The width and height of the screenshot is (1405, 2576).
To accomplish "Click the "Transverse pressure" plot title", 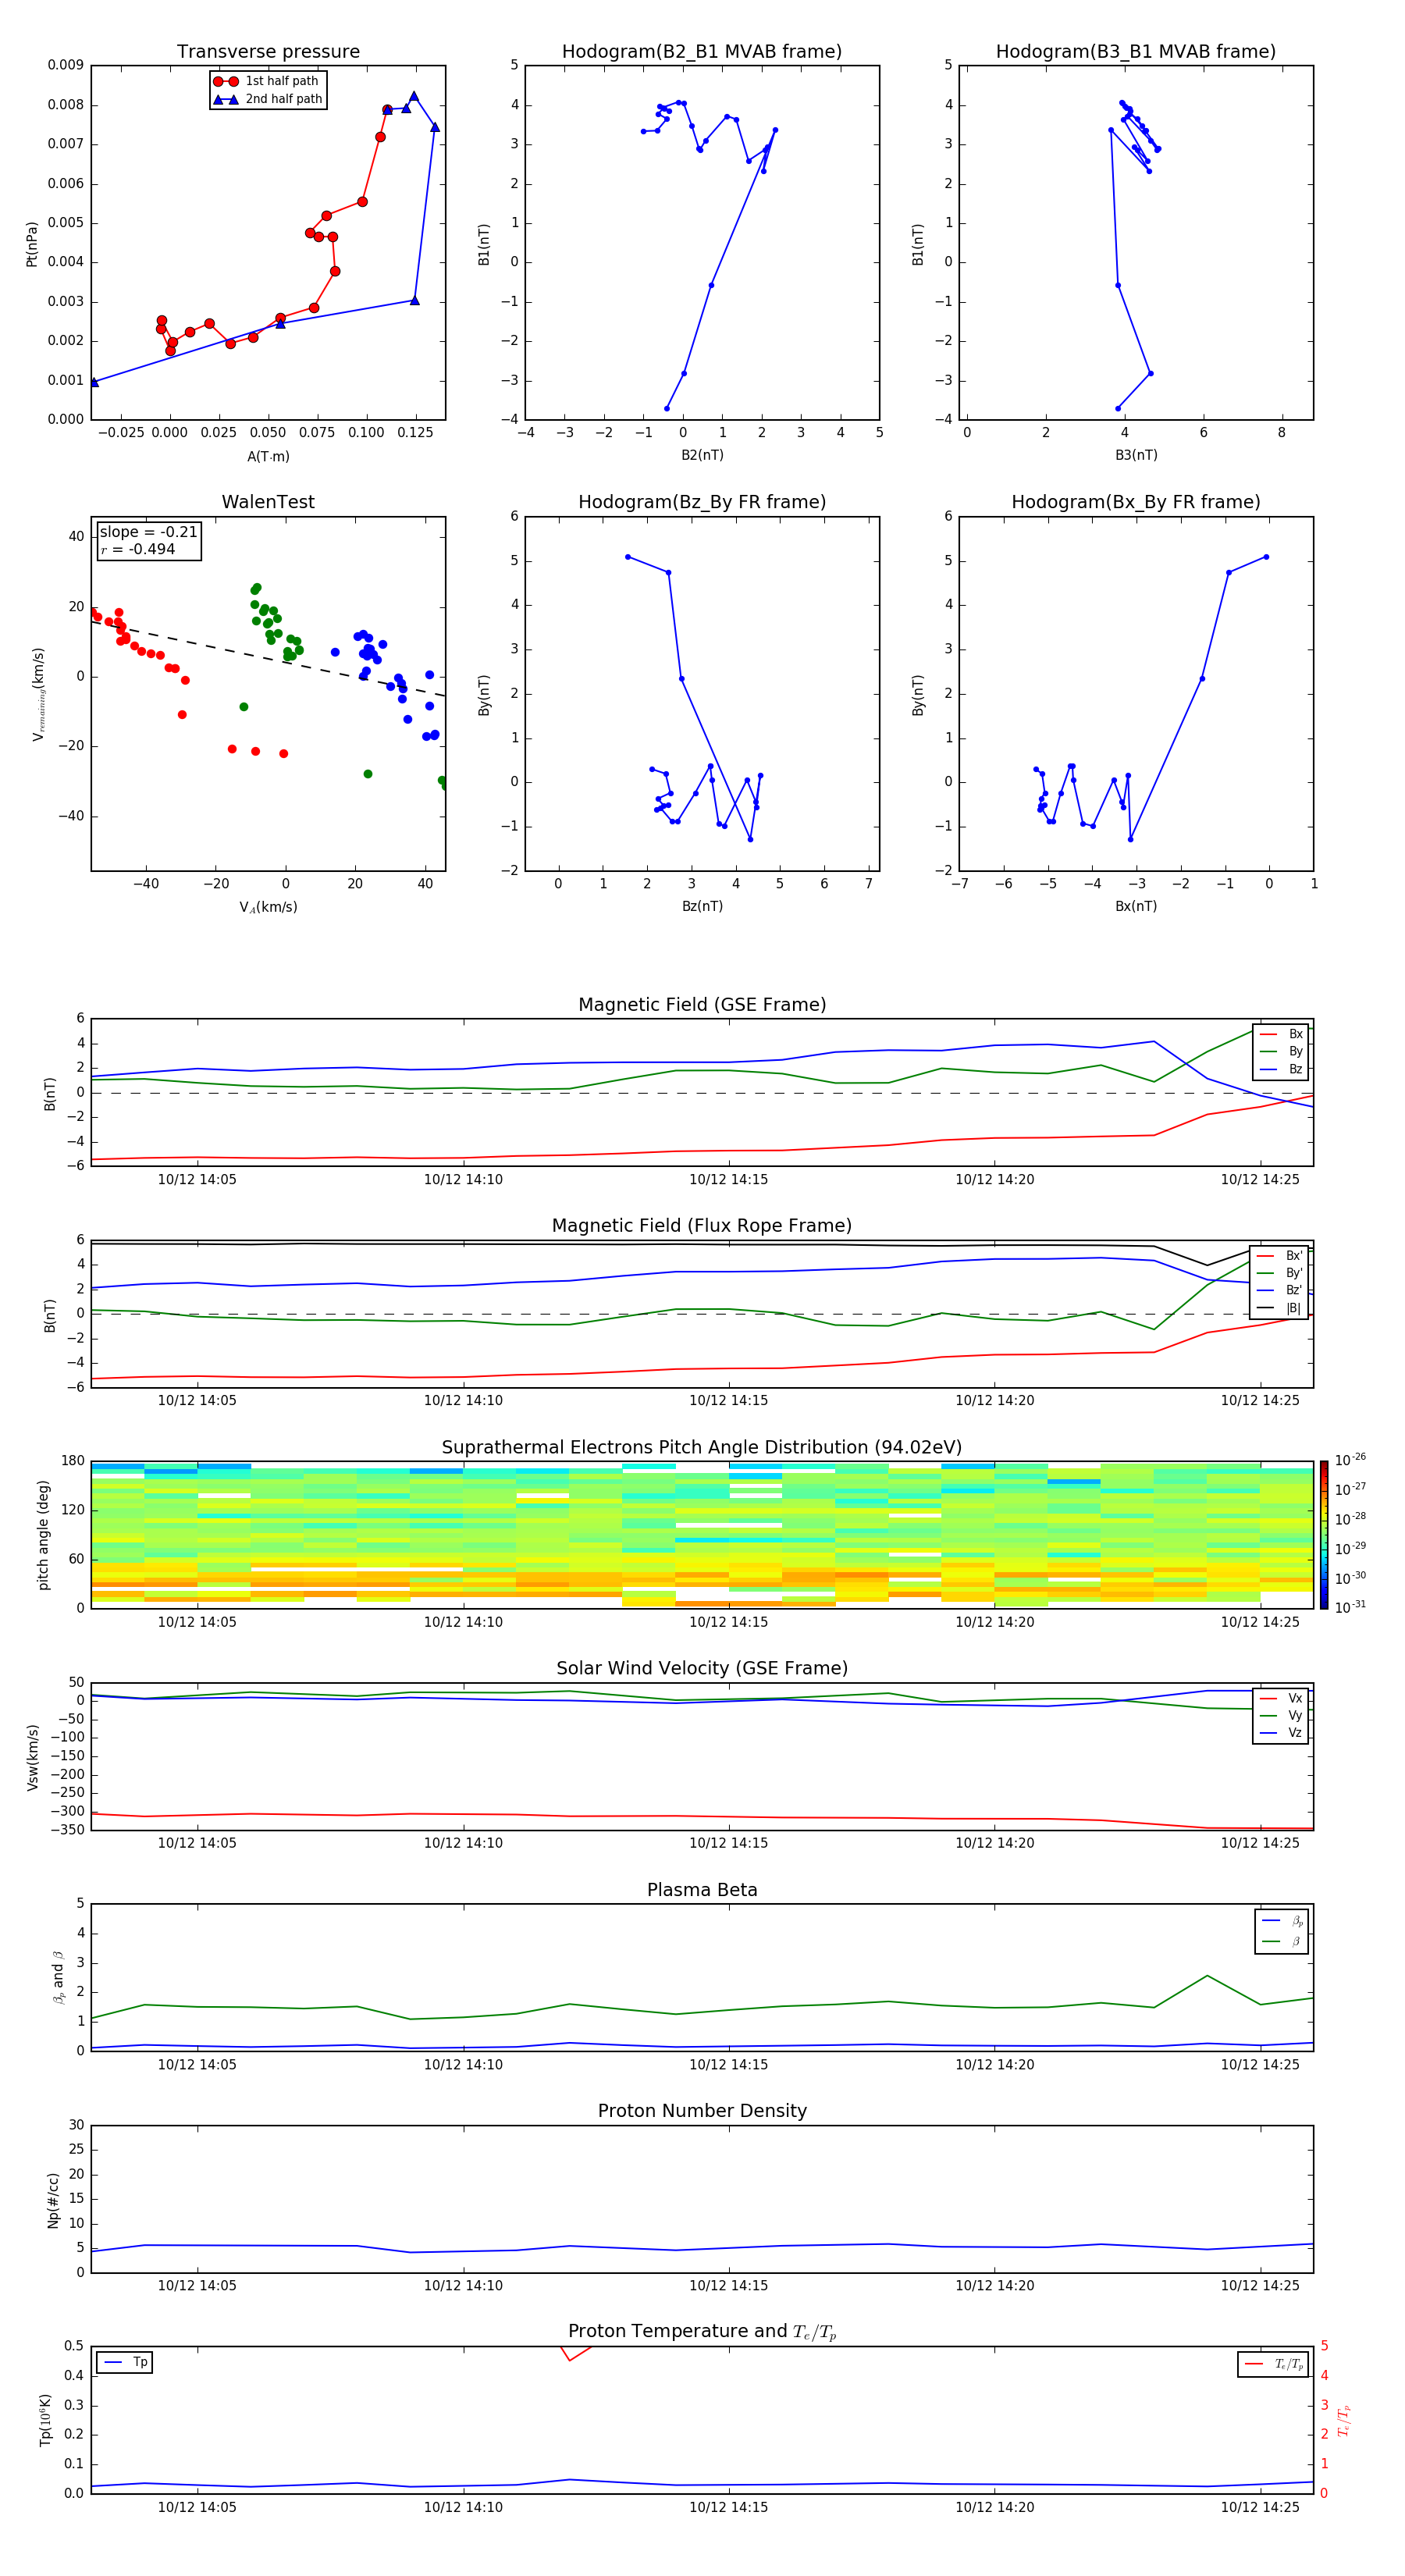I will (268, 52).
